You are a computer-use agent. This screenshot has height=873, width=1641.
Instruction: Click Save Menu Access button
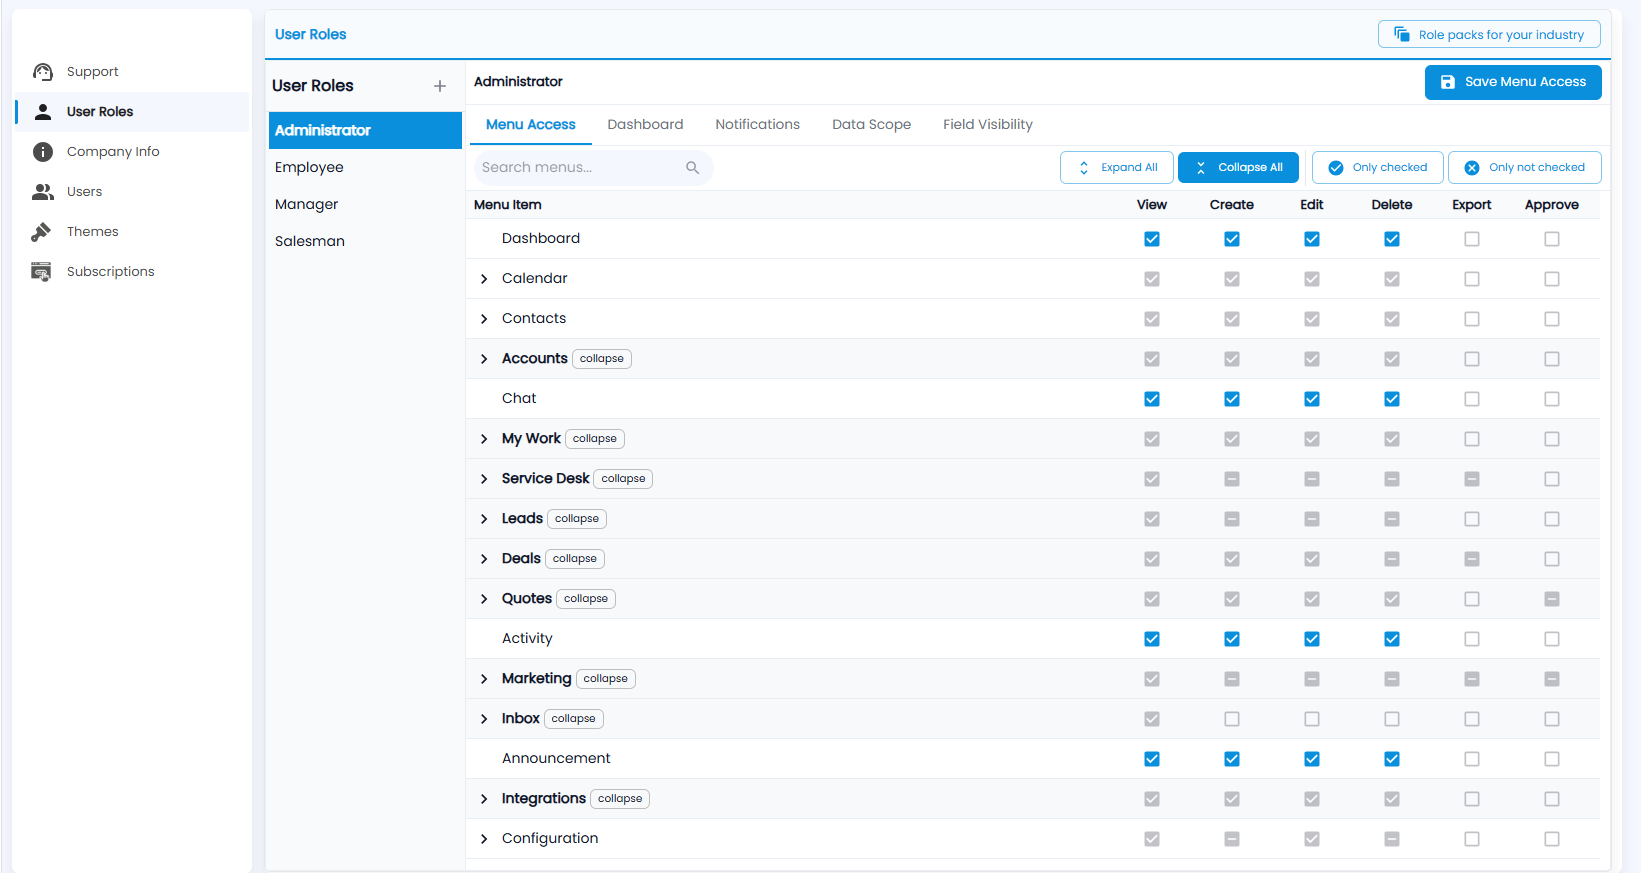coord(1513,82)
